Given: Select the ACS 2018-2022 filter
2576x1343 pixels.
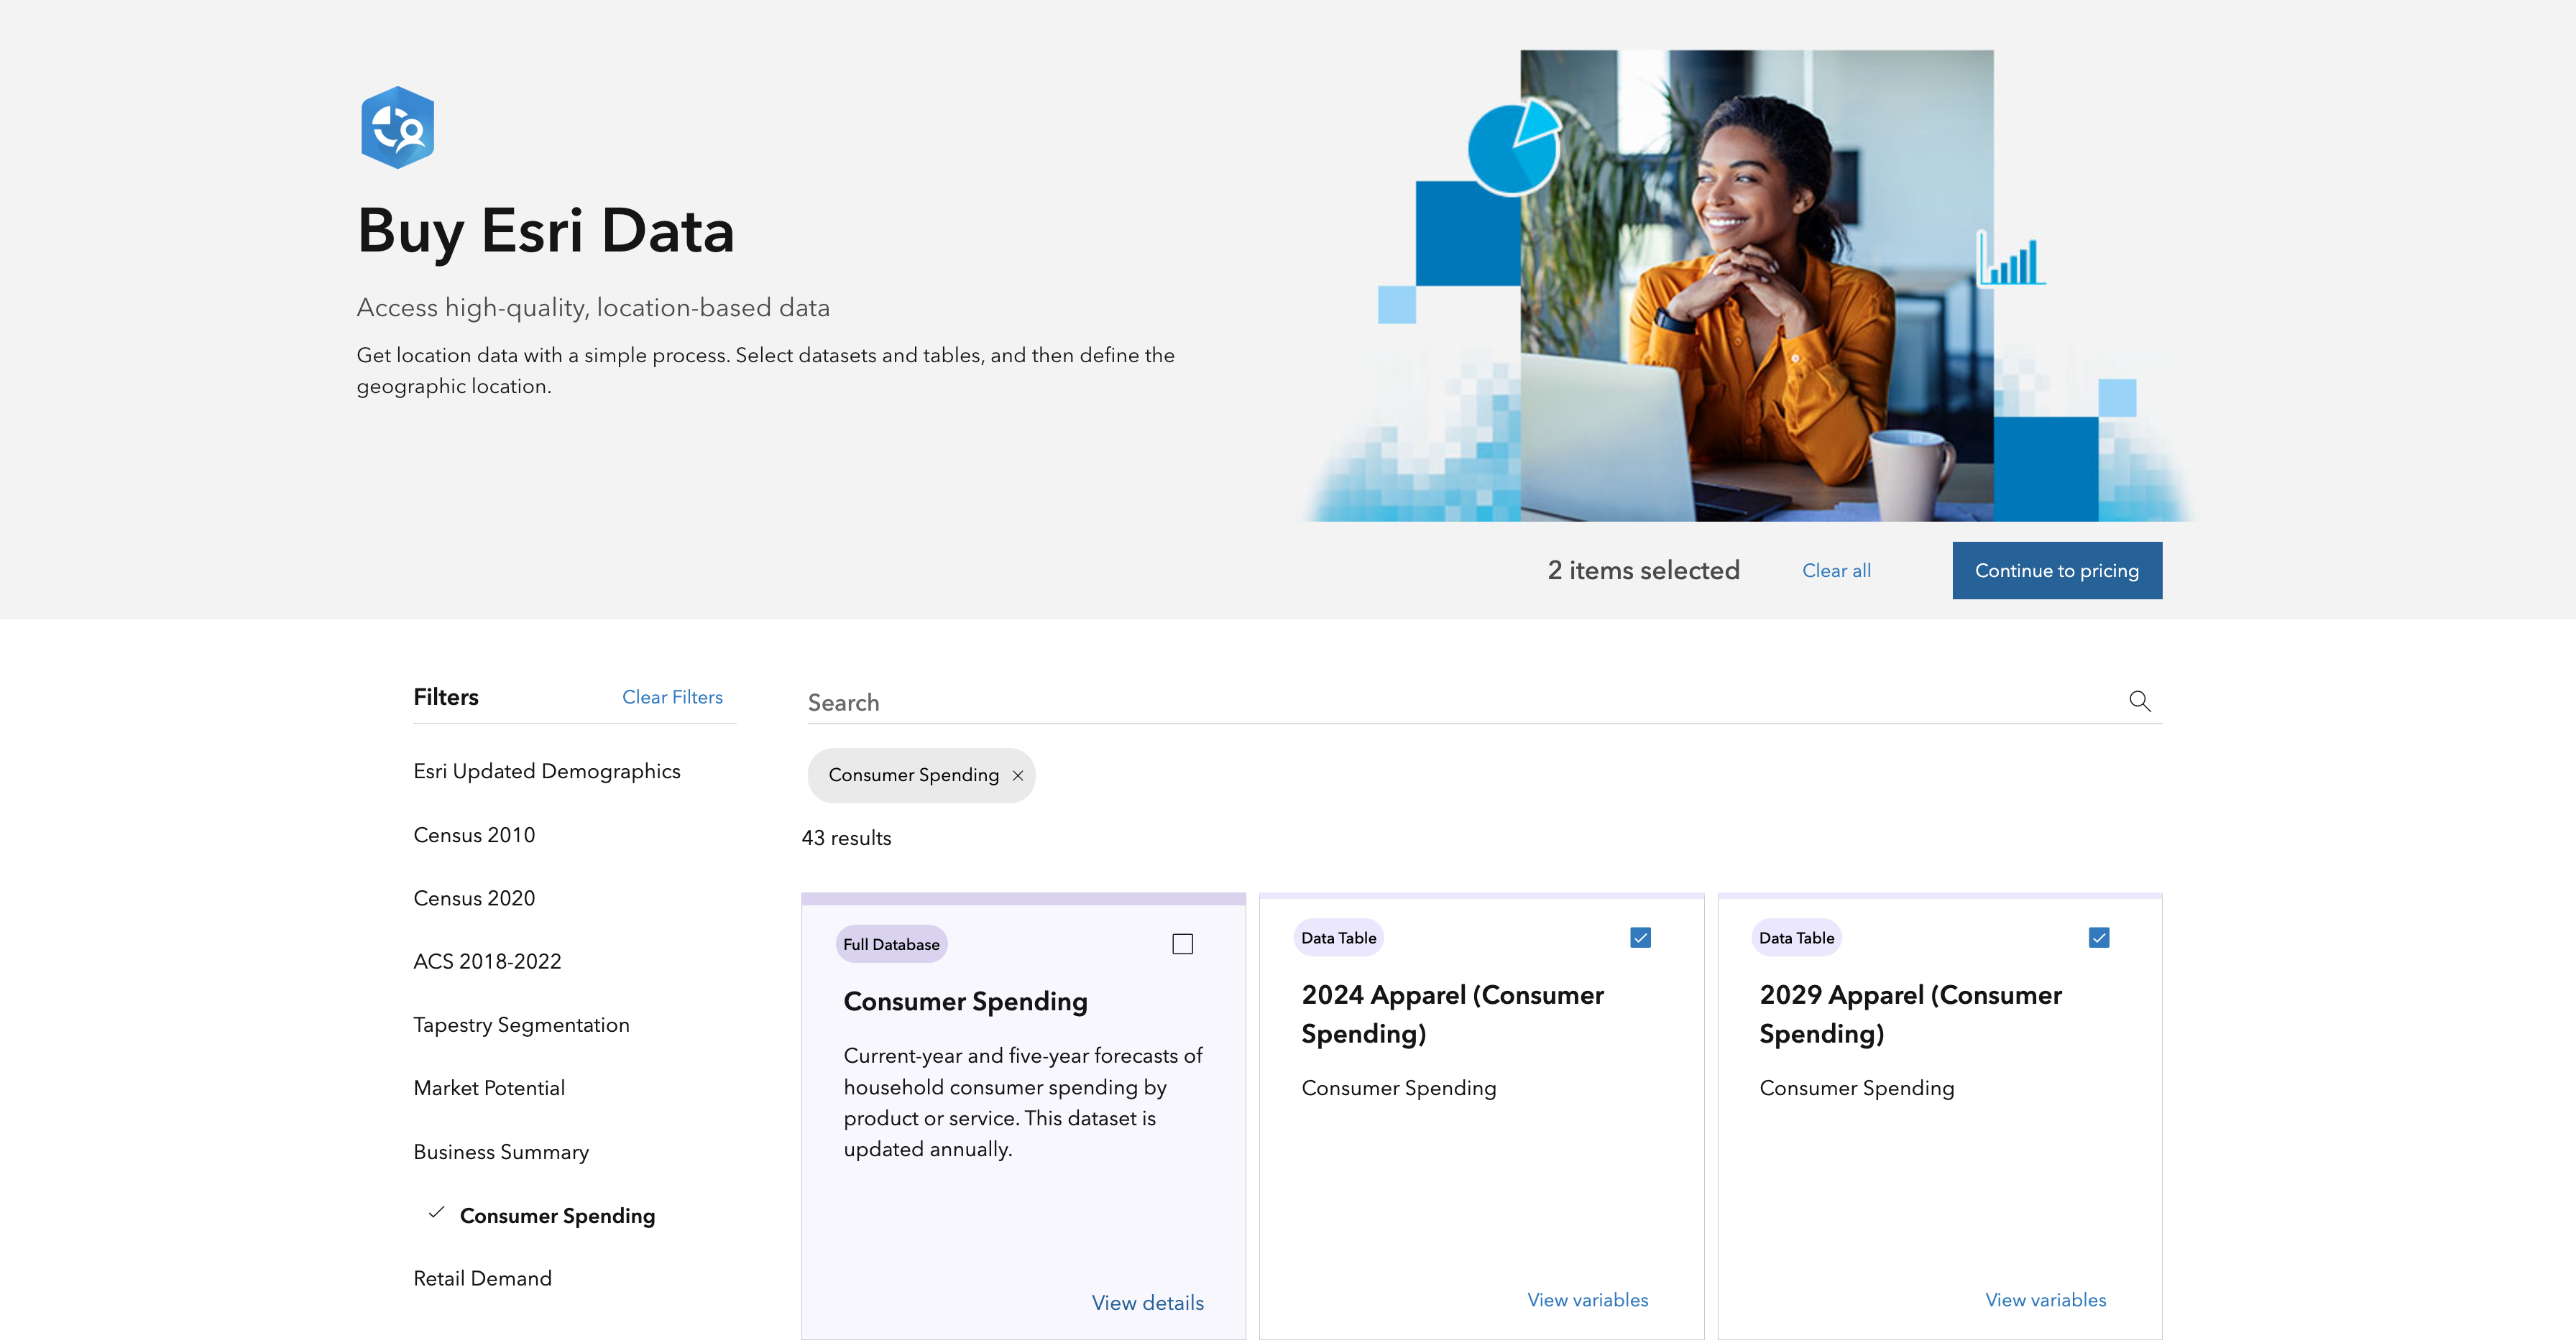Looking at the screenshot, I should pos(487,961).
